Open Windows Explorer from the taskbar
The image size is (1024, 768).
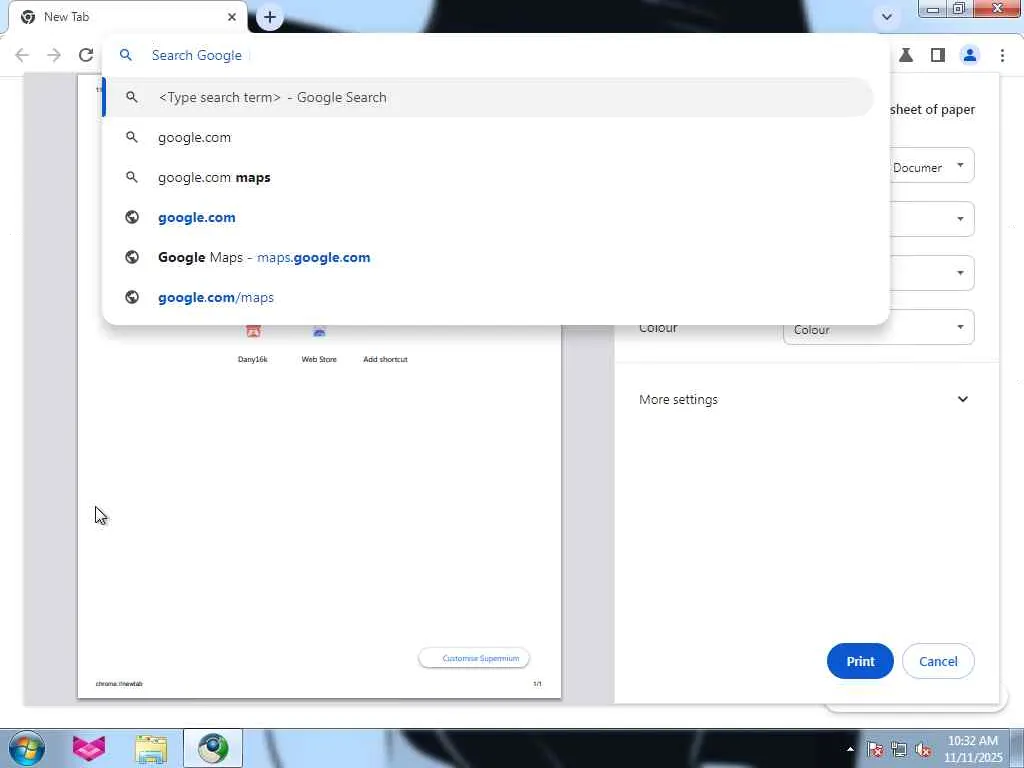[x=151, y=748]
